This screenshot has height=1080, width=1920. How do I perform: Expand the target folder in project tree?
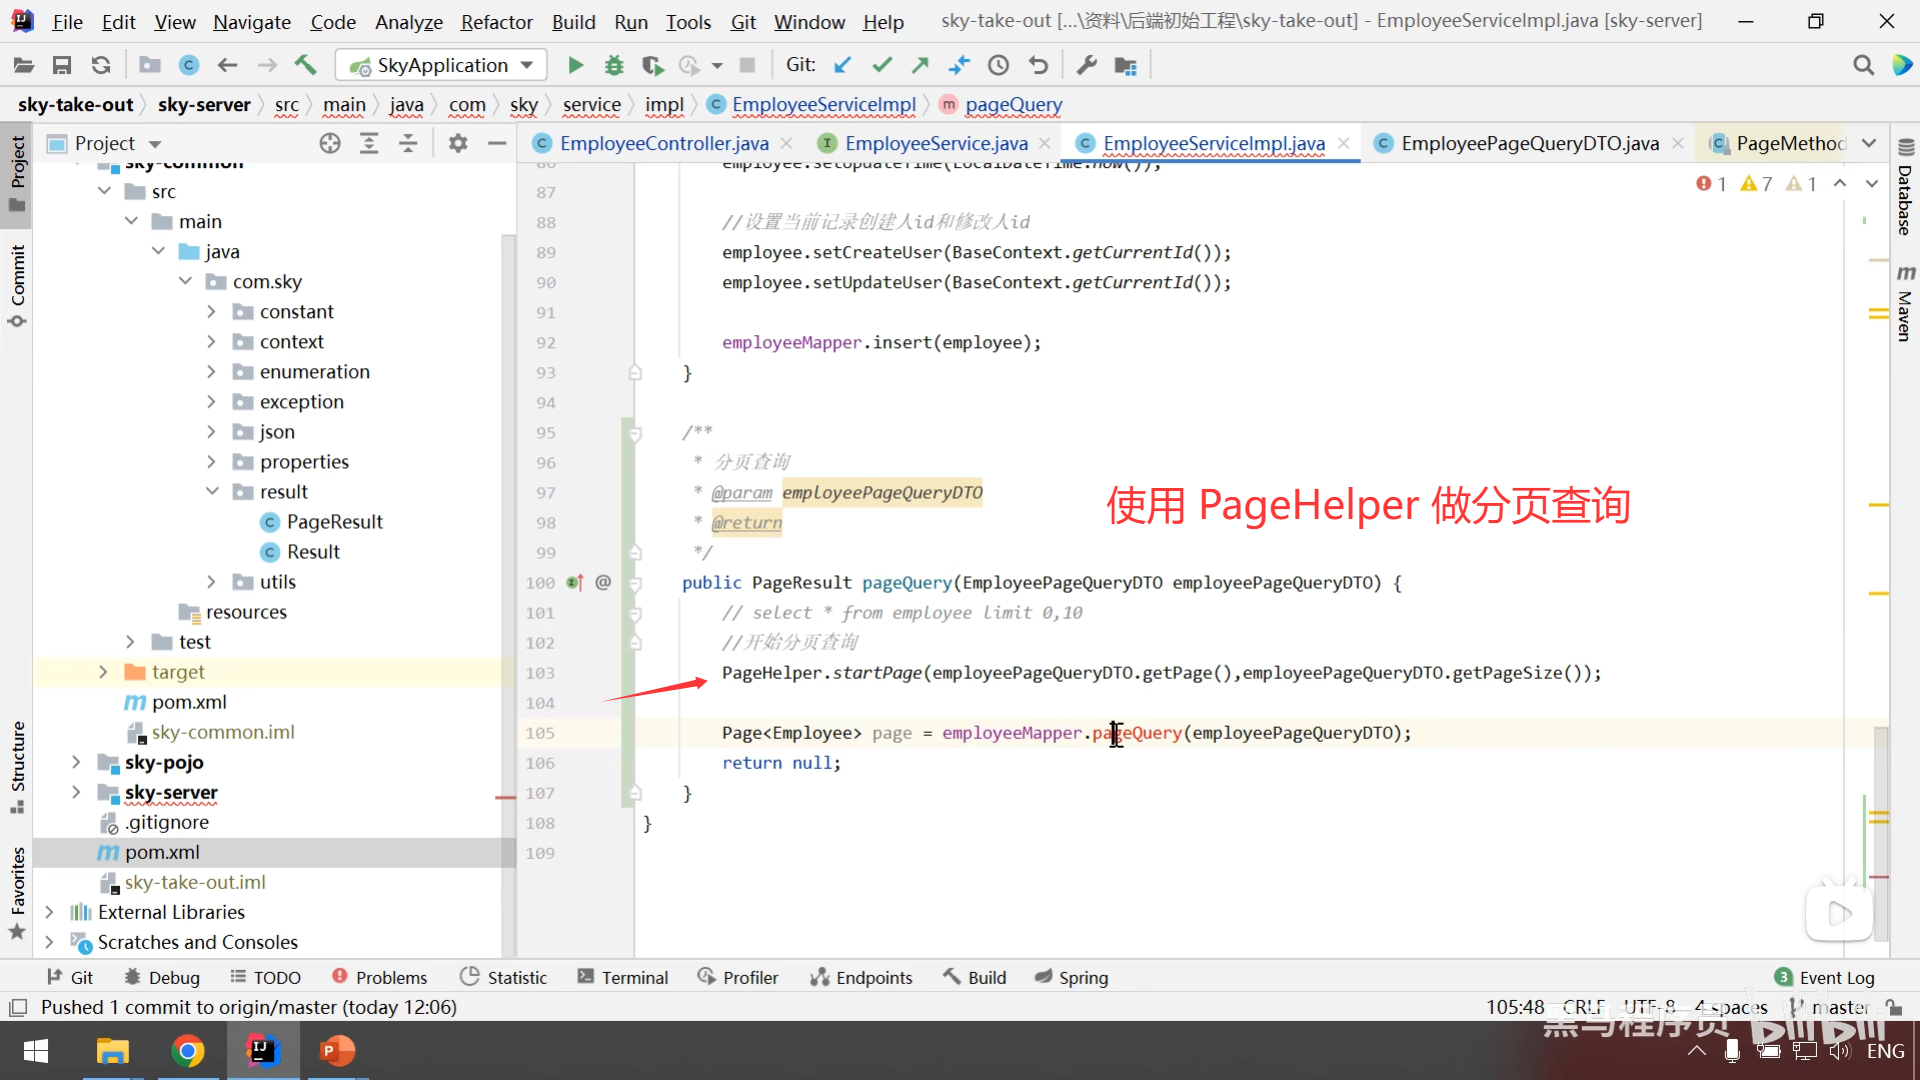[x=103, y=672]
